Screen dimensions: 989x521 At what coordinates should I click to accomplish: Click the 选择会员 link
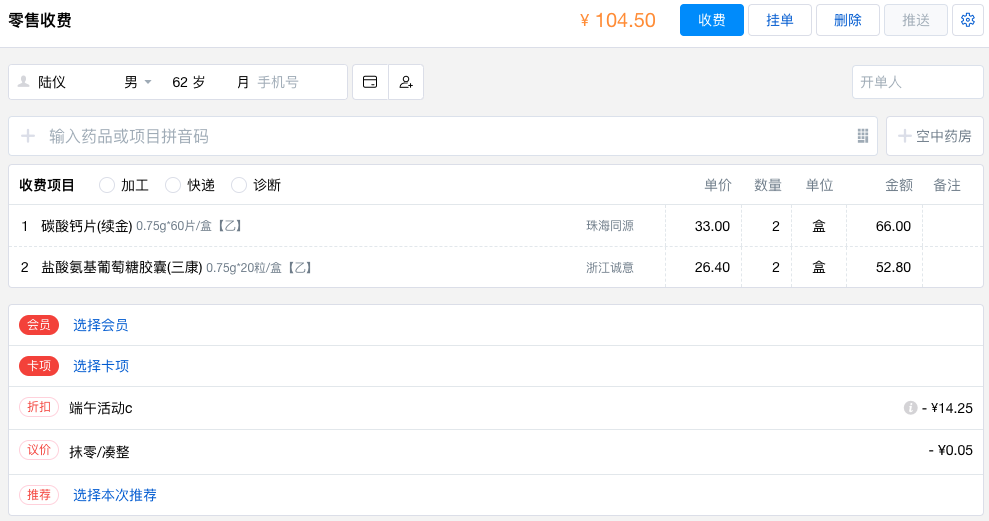[x=100, y=325]
